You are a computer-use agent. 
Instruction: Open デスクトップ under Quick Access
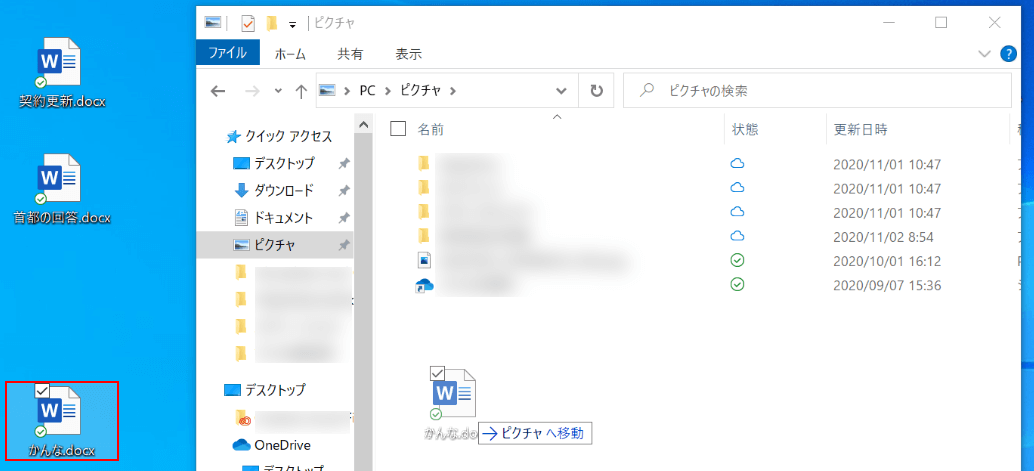(275, 163)
